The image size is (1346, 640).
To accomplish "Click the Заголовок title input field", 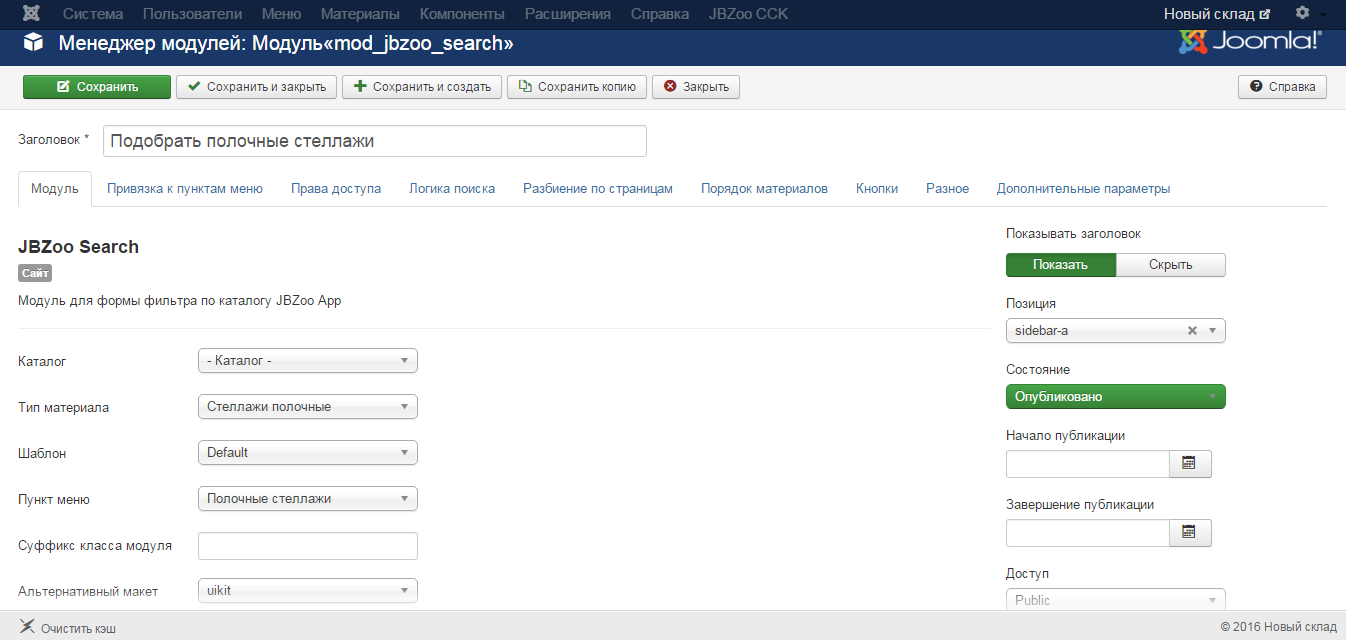I will [x=375, y=141].
